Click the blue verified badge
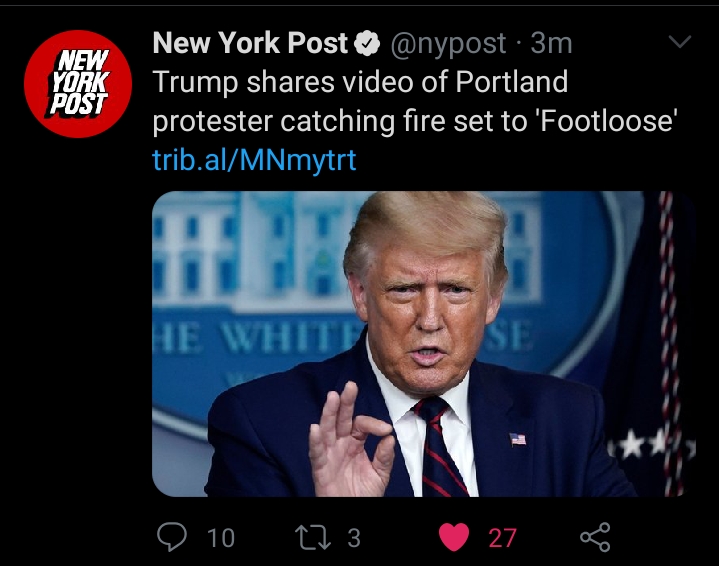The height and width of the screenshot is (566, 719). 367,44
